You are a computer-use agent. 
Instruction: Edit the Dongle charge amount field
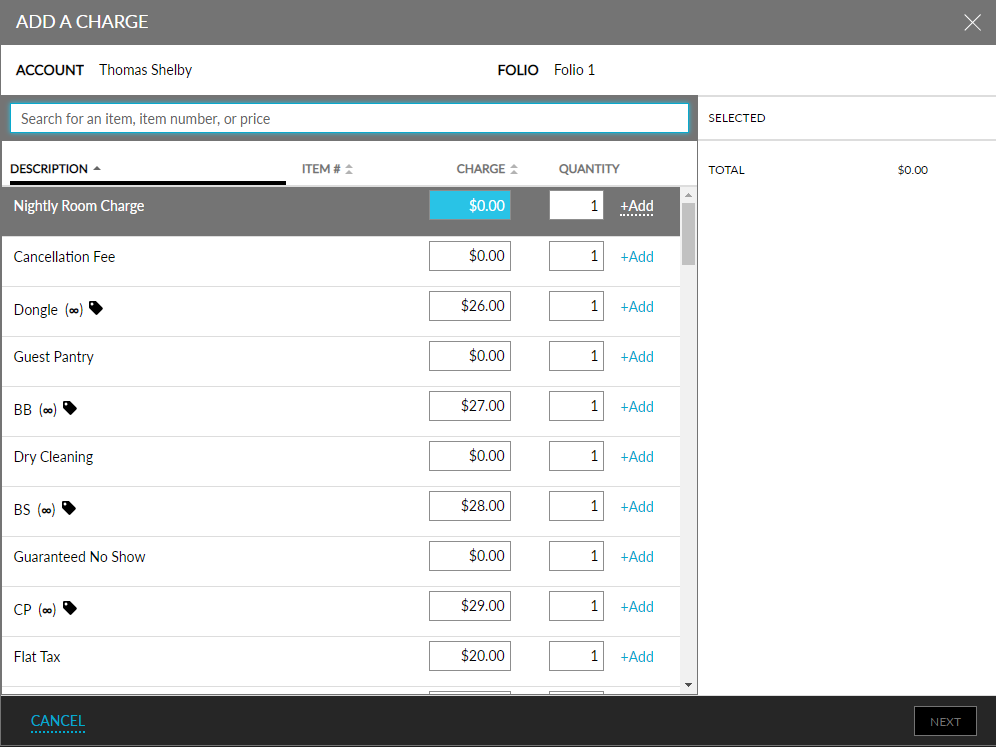point(470,306)
